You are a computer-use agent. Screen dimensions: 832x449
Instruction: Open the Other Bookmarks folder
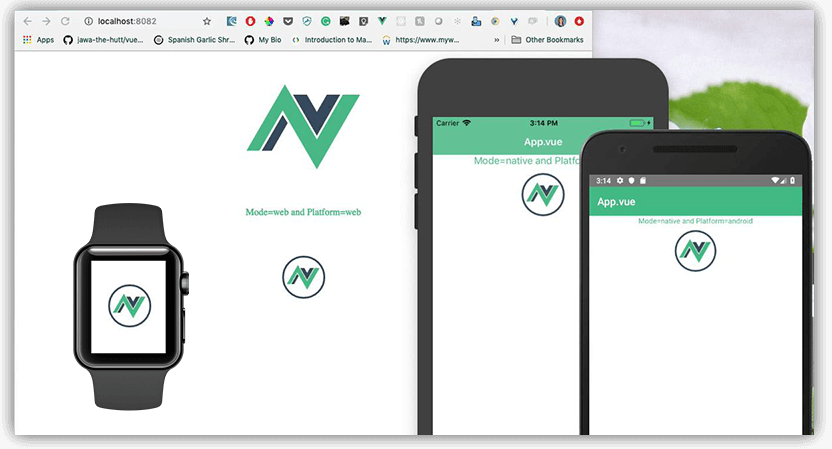click(x=548, y=40)
